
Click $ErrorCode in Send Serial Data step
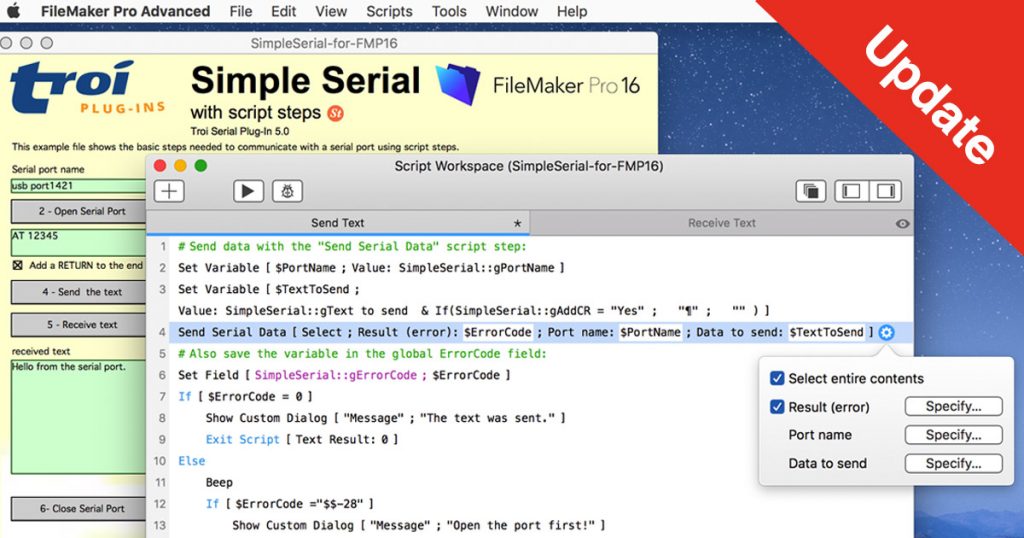498,332
